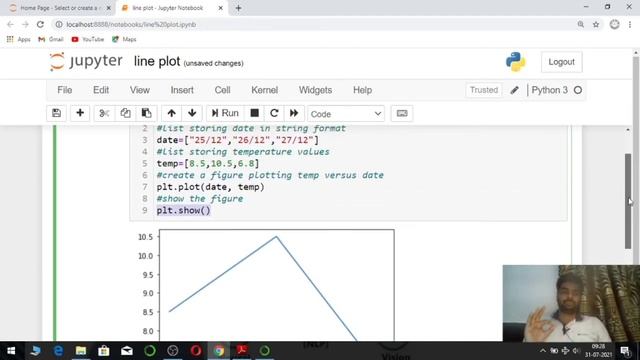The width and height of the screenshot is (640, 360).
Task: Restart the kernel with circular arrow
Action: point(274,113)
